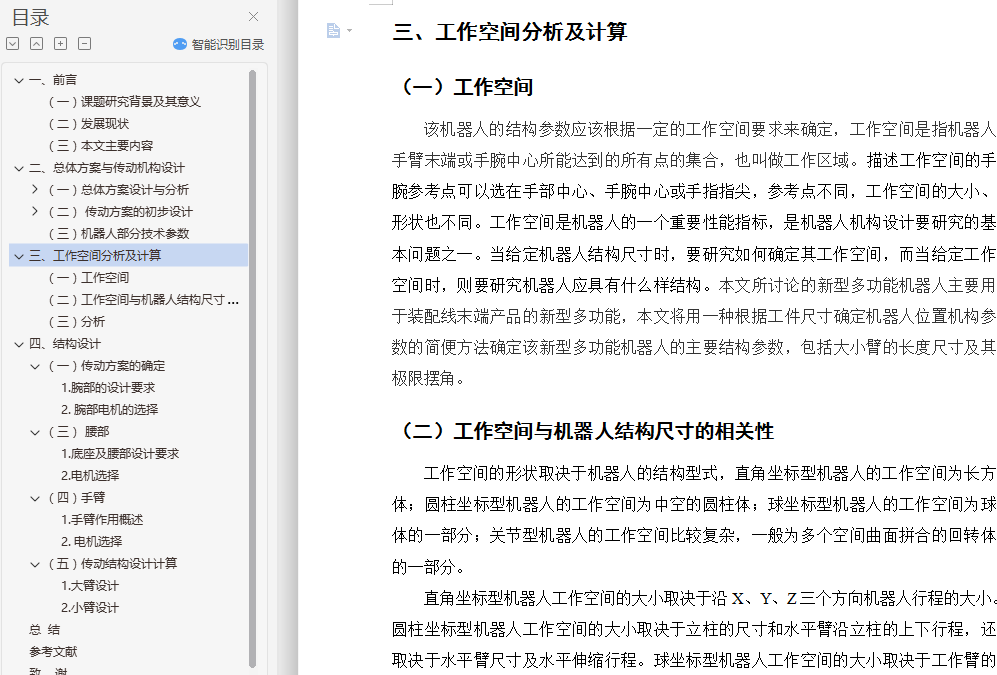Image resolution: width=997 pixels, height=675 pixels.
Task: Click the 智能识别目录 button
Action: pos(219,44)
